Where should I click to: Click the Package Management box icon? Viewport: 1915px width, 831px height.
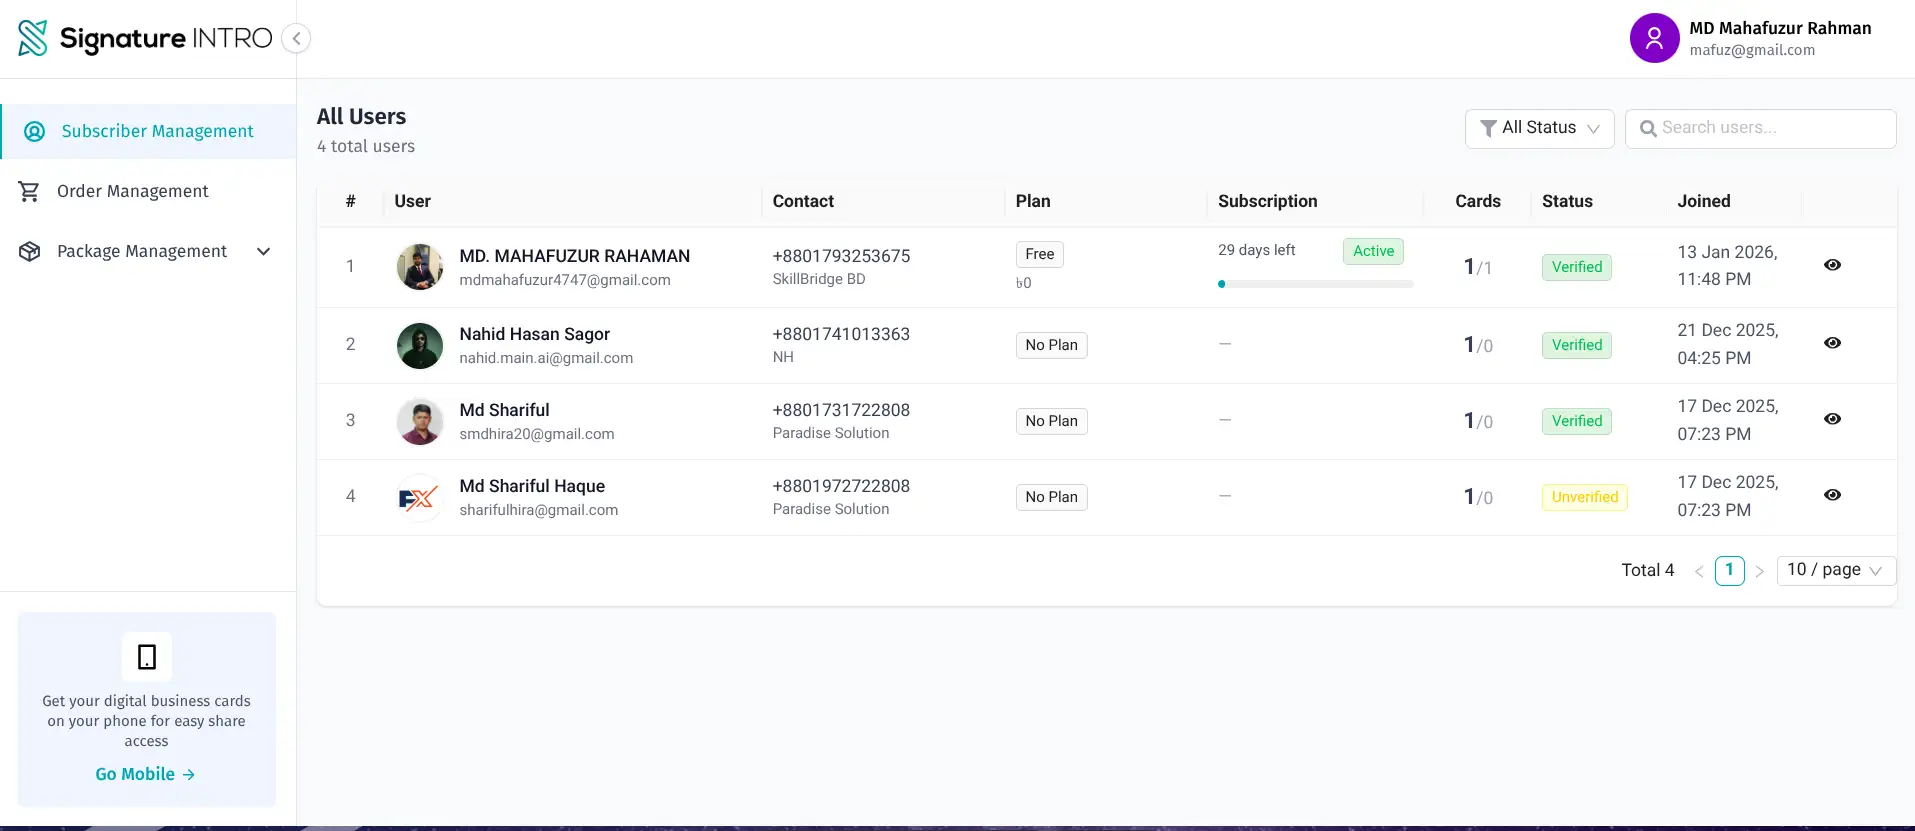[29, 251]
